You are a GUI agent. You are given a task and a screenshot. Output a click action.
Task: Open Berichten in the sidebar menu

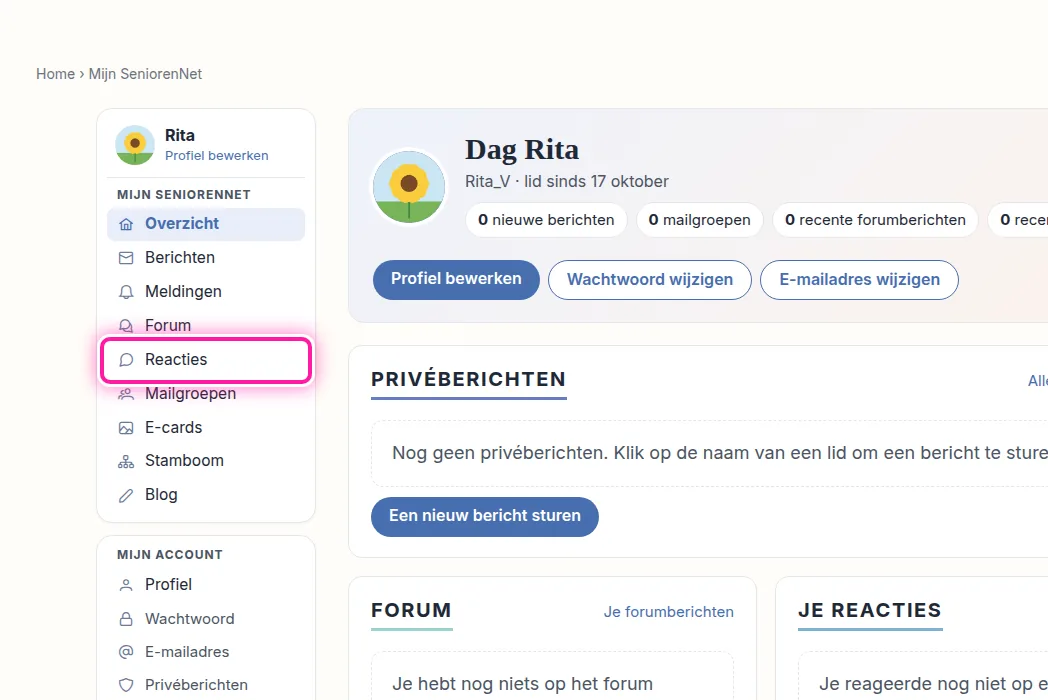[x=206, y=258]
